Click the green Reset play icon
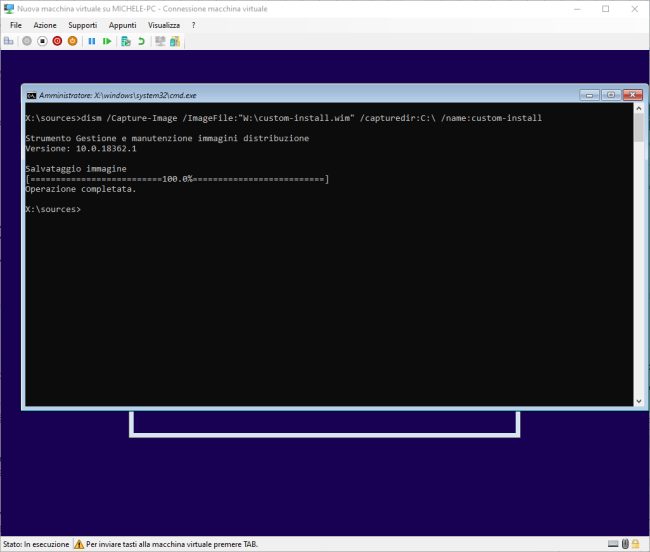This screenshot has width=650, height=552. [107, 41]
